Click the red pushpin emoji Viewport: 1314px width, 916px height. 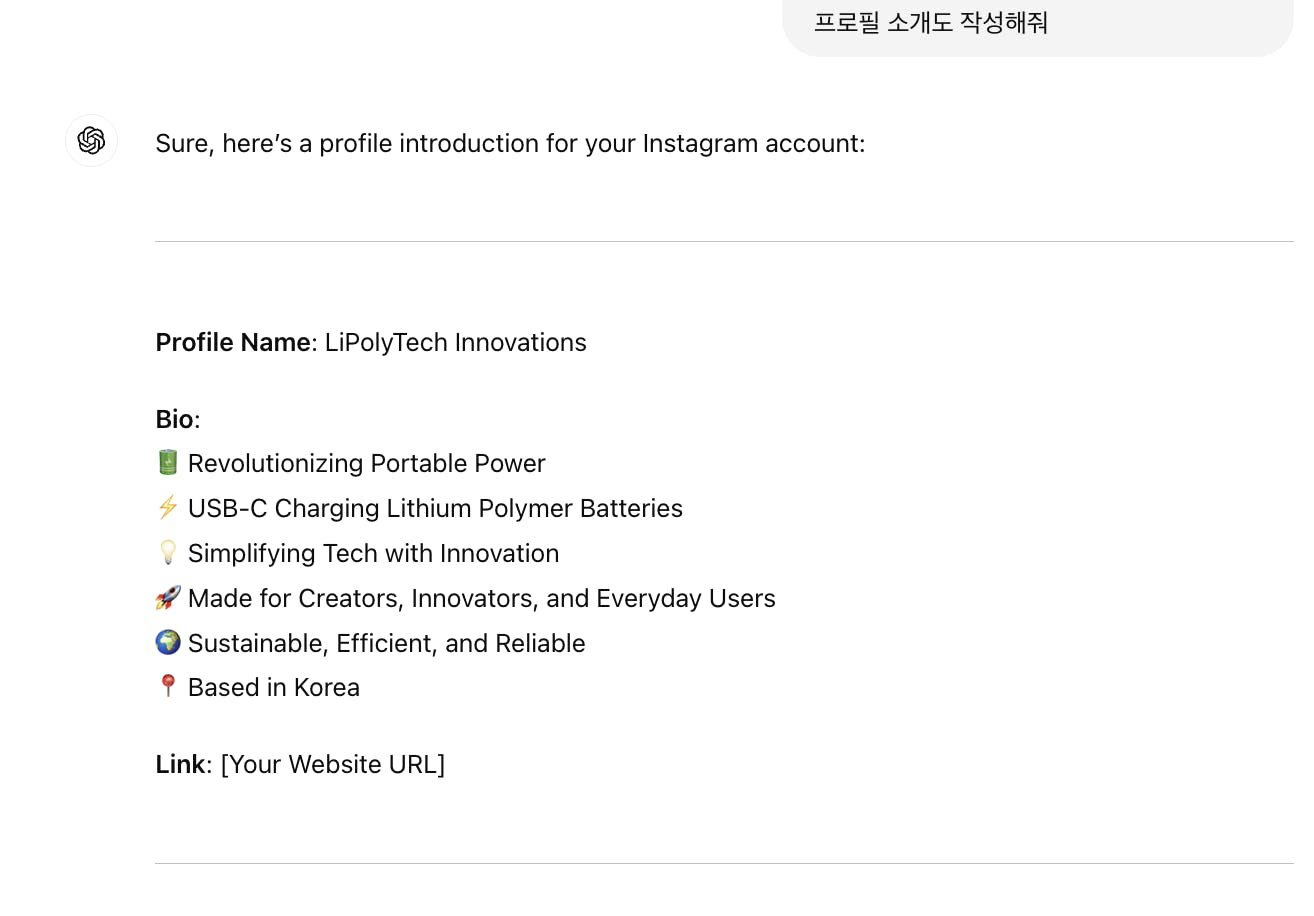coord(168,686)
